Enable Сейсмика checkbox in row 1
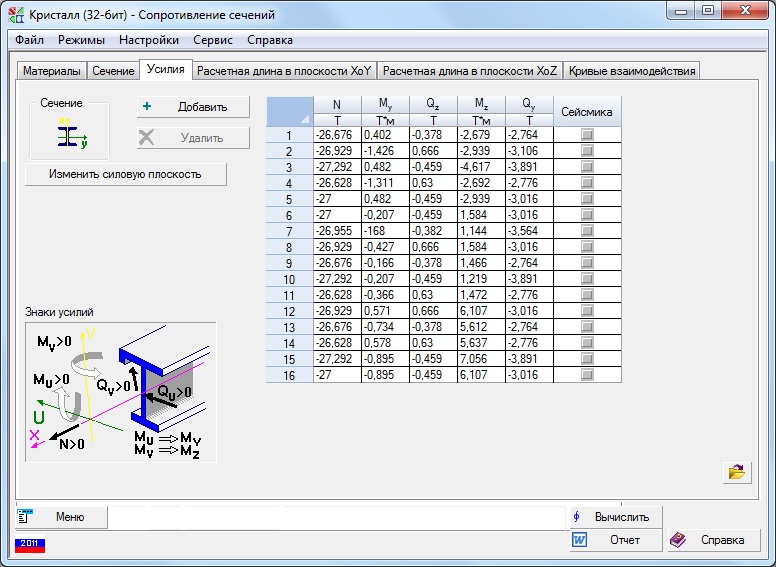 tap(587, 135)
